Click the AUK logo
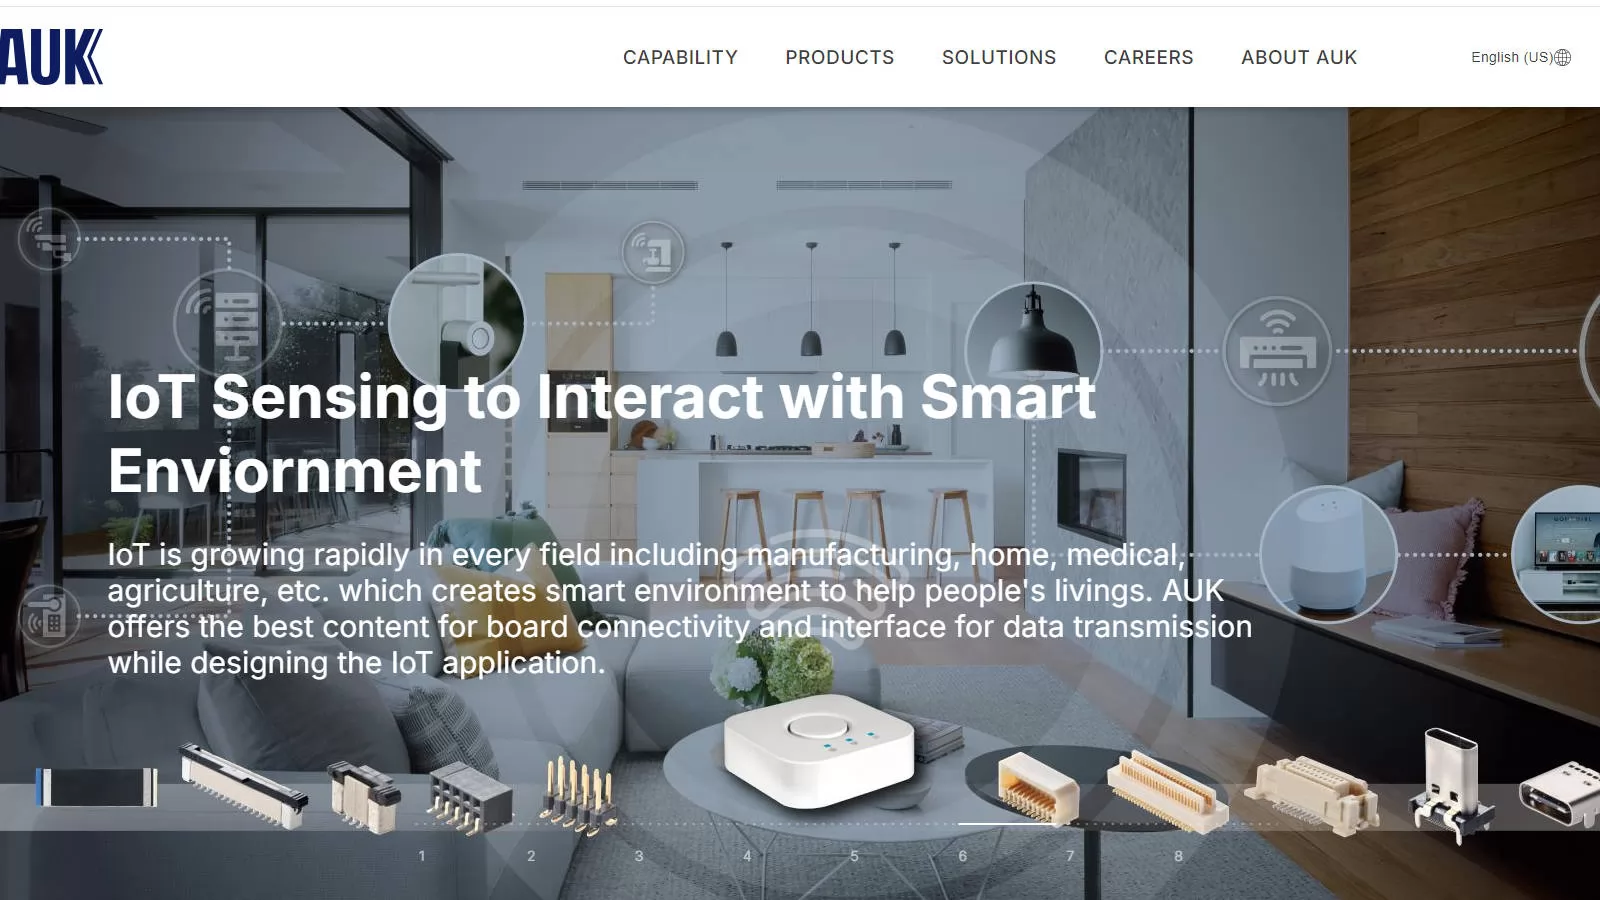Screen dimensions: 1600x900 pyautogui.click(x=51, y=57)
